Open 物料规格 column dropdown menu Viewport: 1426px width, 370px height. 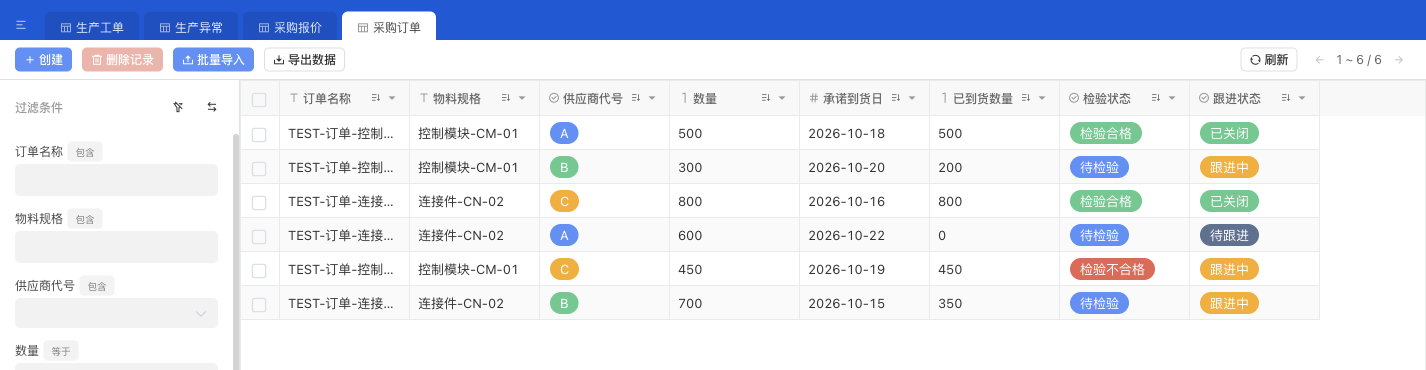[x=522, y=98]
